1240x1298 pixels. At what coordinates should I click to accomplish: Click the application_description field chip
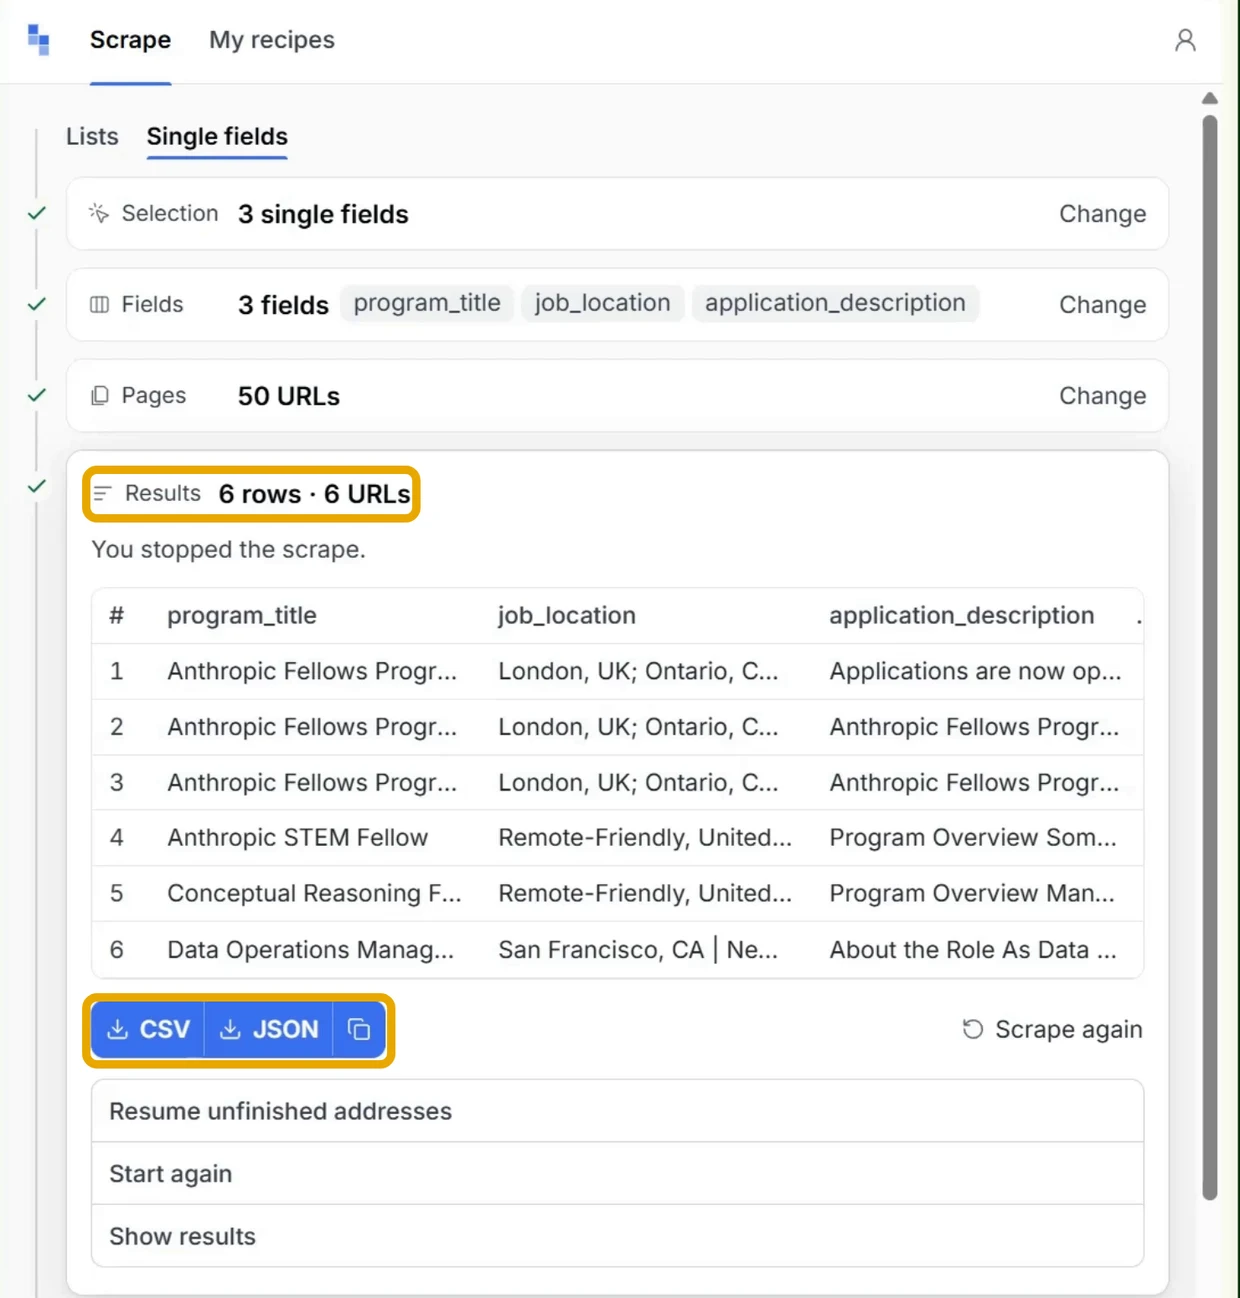[x=835, y=303]
